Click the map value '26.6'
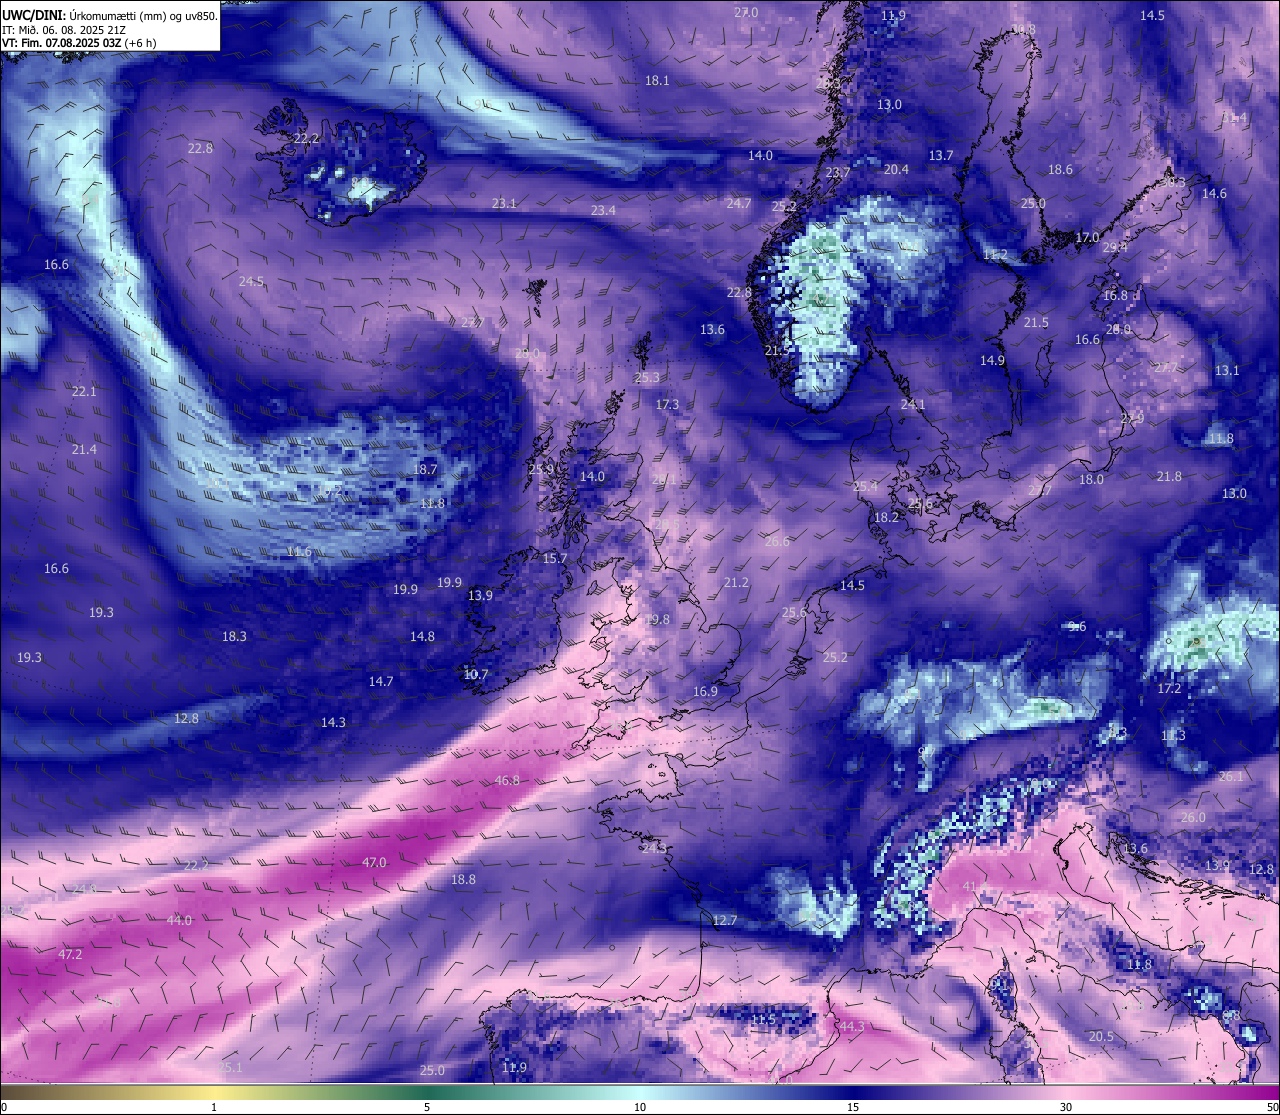 [777, 542]
